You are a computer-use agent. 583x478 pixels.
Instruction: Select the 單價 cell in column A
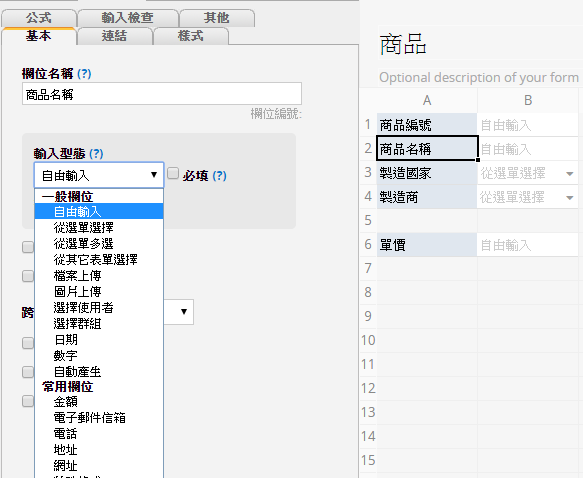(427, 245)
